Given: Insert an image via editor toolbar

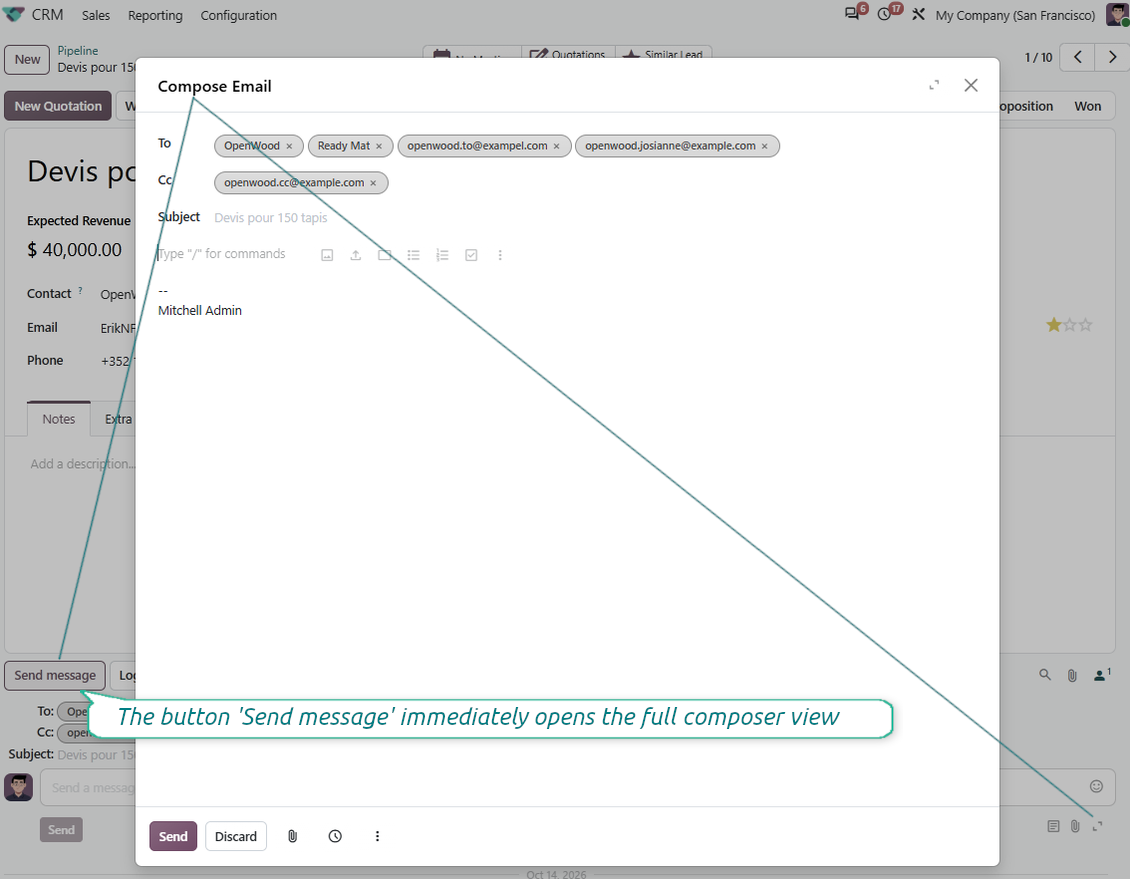Looking at the screenshot, I should (x=327, y=255).
